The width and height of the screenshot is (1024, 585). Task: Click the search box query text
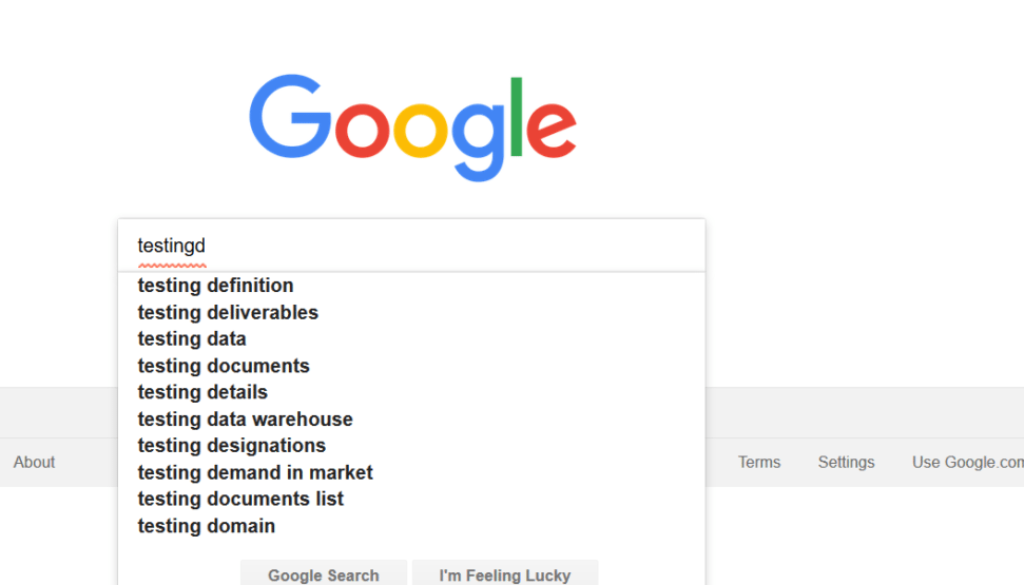click(x=171, y=245)
